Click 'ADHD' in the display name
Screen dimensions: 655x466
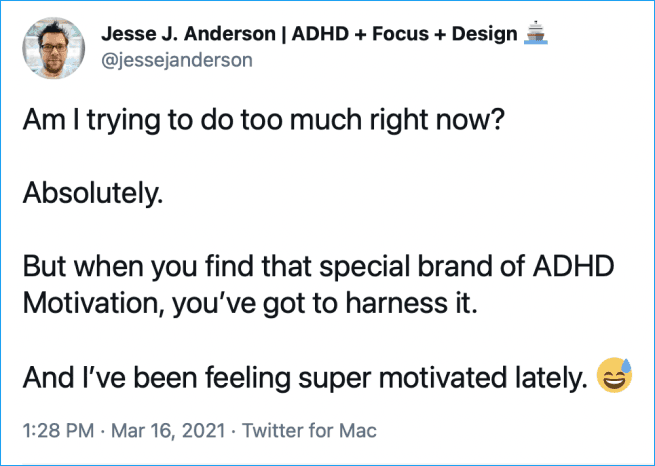(x=320, y=33)
